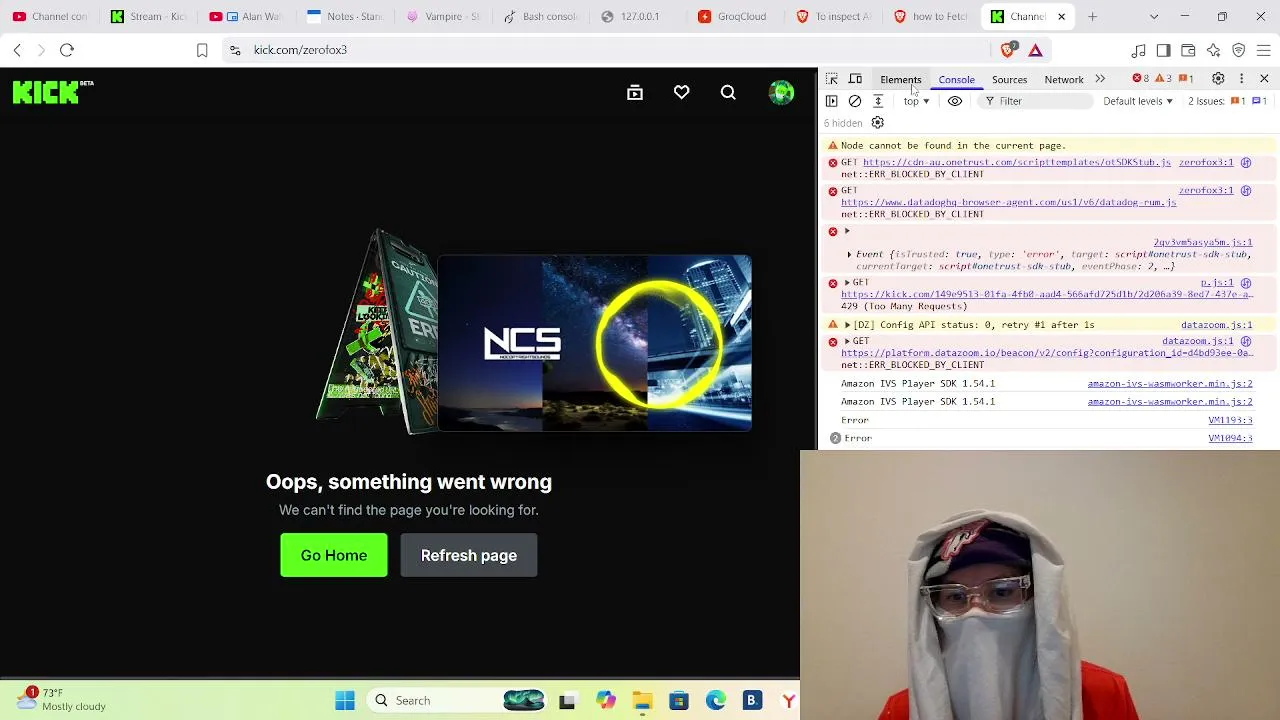This screenshot has width=1280, height=720.
Task: Open the browser media control music icon
Action: (x=1139, y=50)
